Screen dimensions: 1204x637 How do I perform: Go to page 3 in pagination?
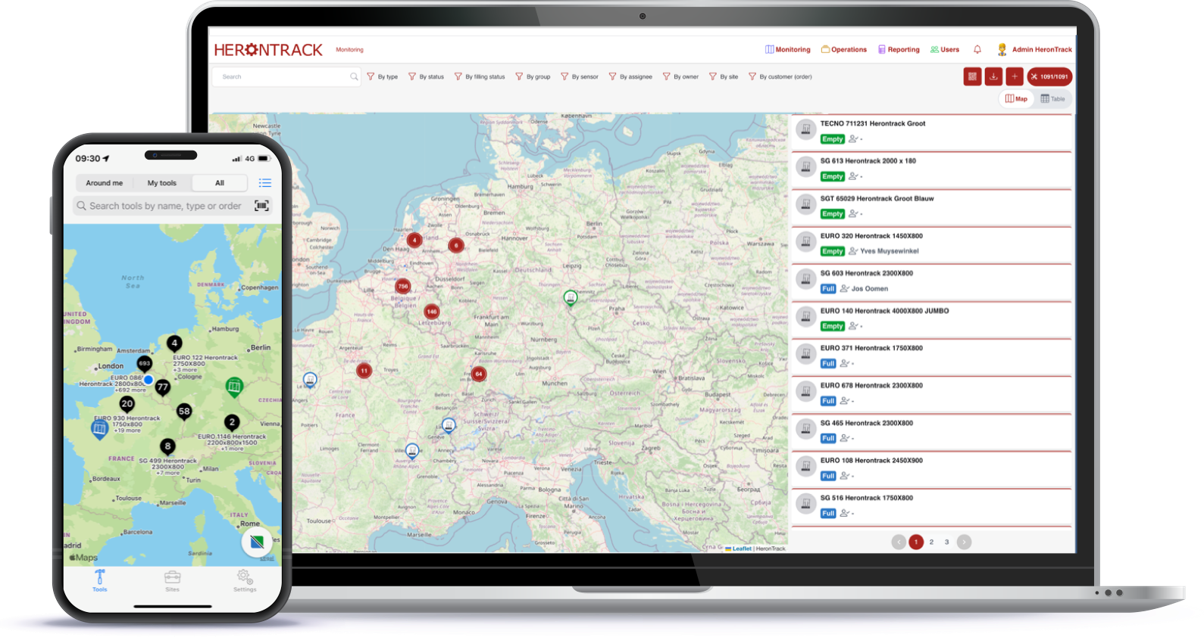tap(947, 542)
